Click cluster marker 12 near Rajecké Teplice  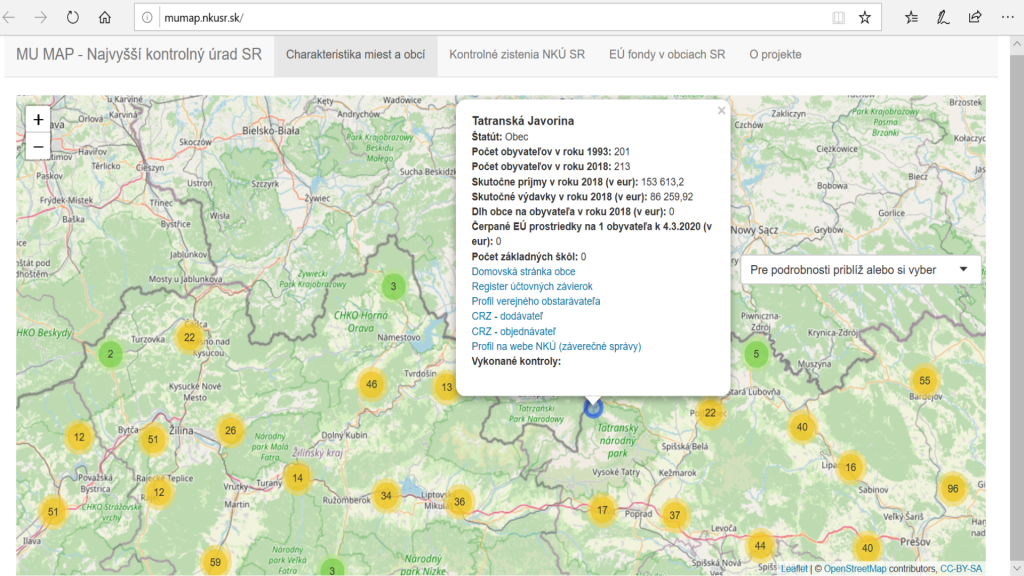click(159, 492)
